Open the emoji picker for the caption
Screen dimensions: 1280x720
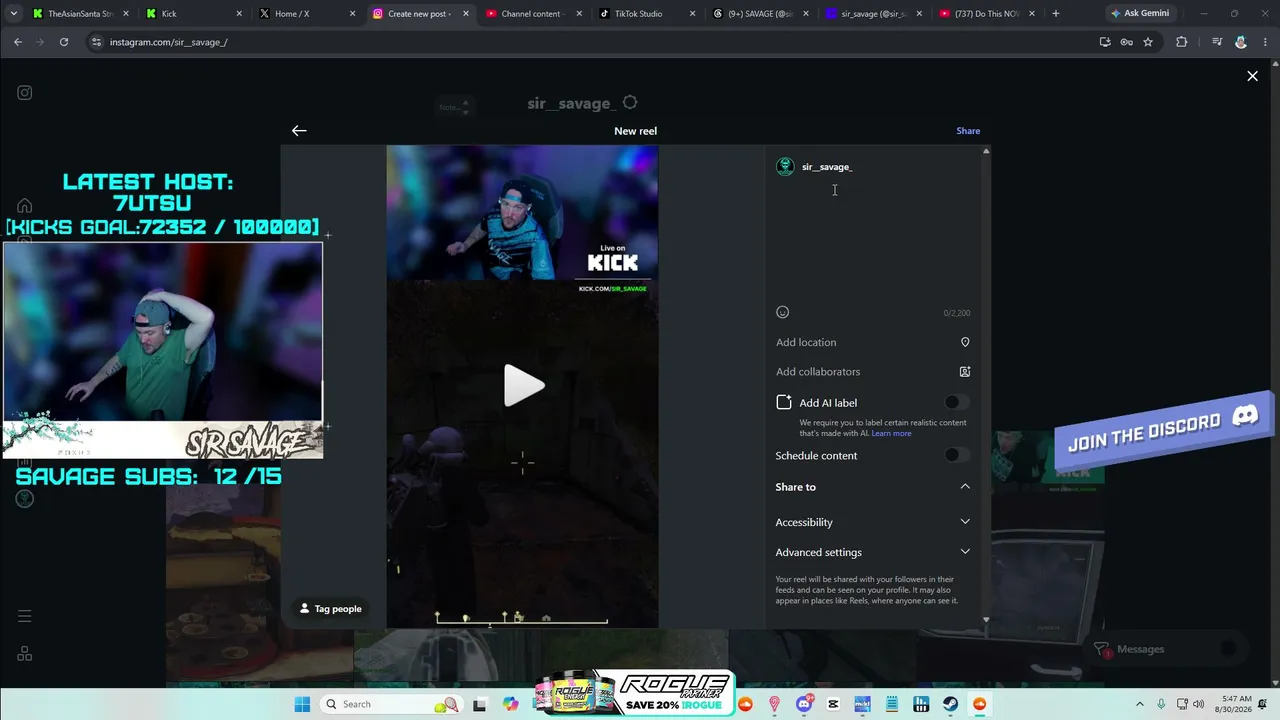(x=783, y=312)
